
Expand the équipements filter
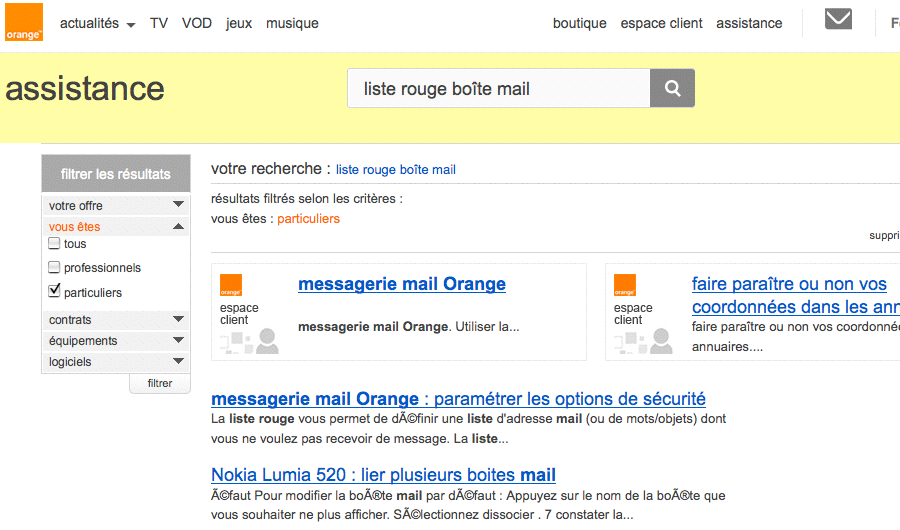click(x=178, y=341)
